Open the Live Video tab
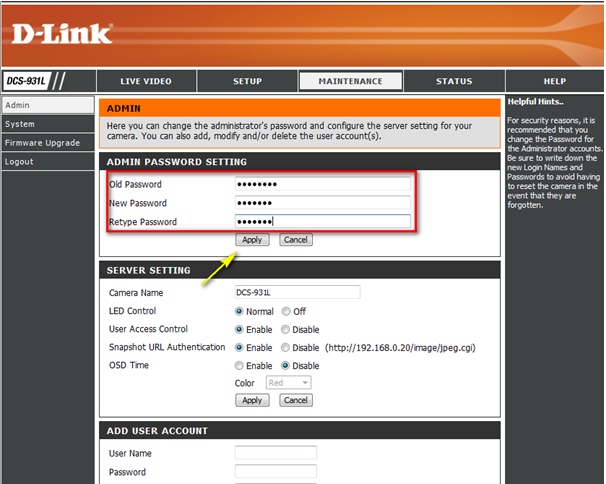The width and height of the screenshot is (606, 484). [146, 81]
